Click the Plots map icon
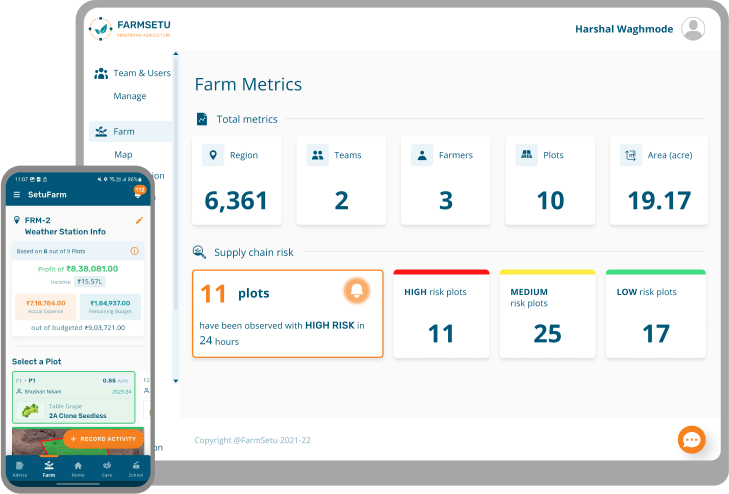729x494 pixels. 525,155
